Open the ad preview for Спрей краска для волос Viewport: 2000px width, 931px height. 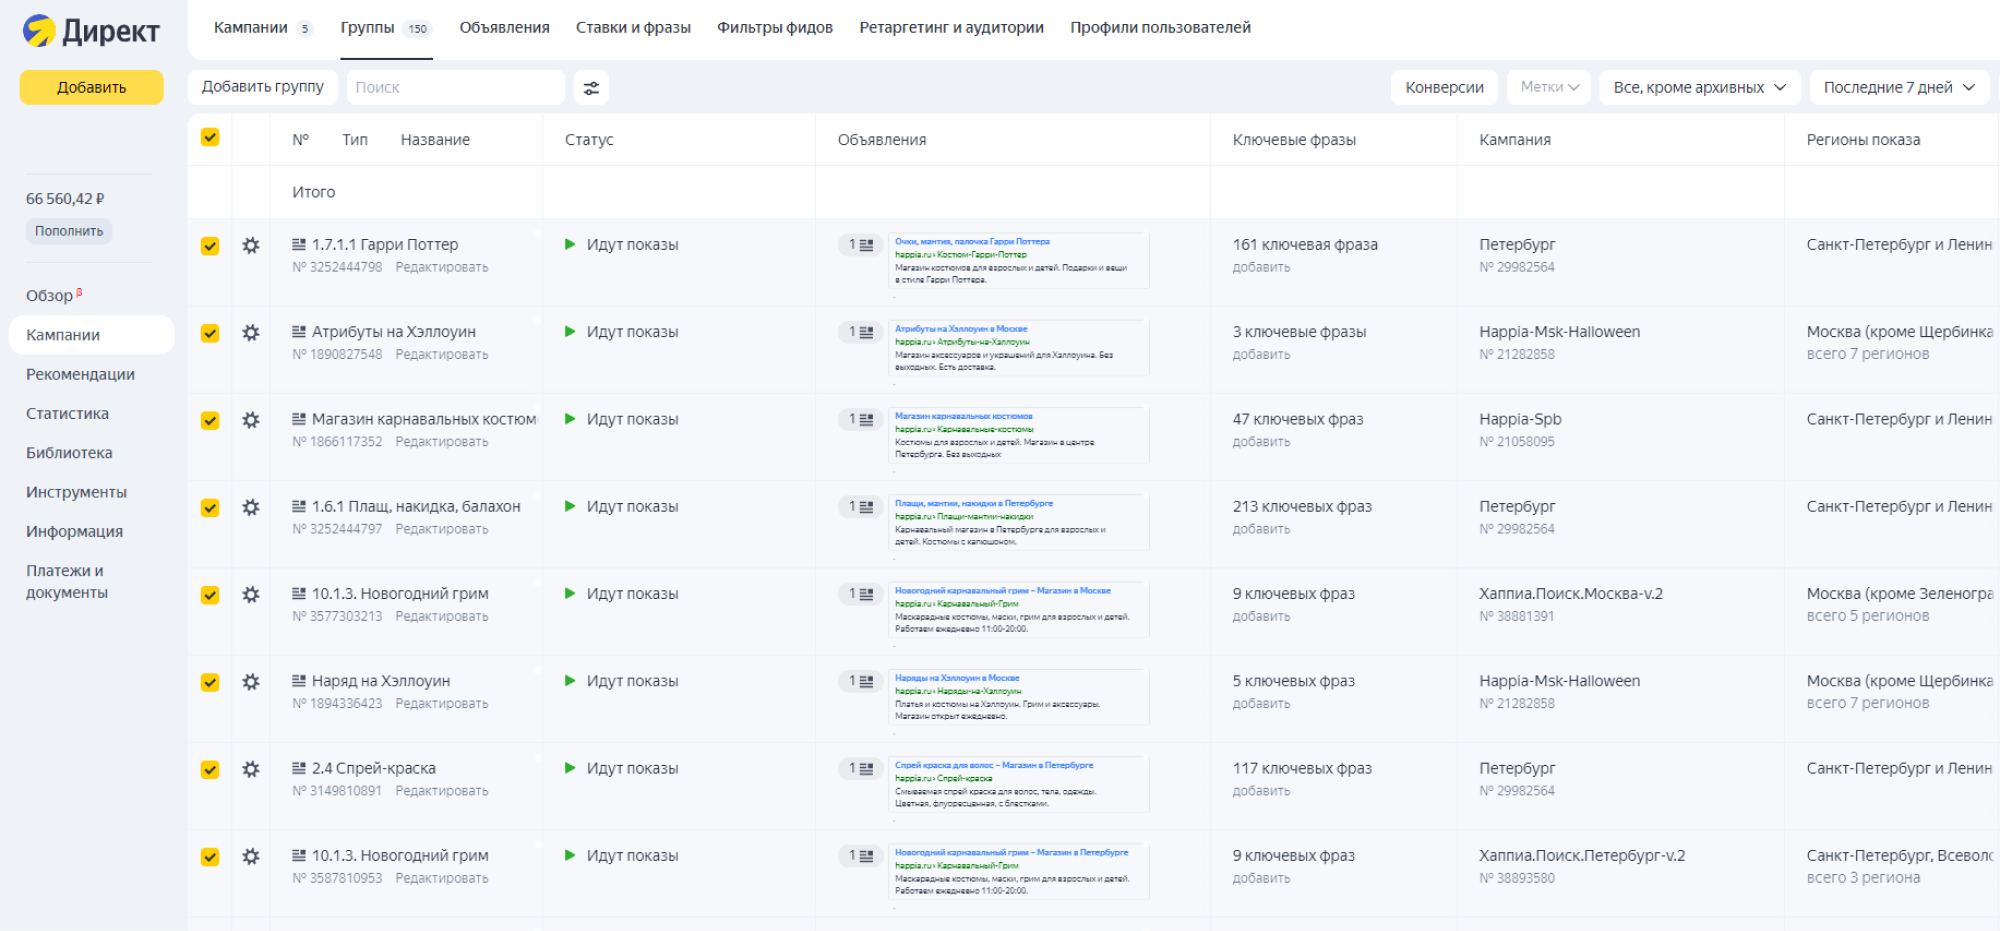click(1018, 784)
